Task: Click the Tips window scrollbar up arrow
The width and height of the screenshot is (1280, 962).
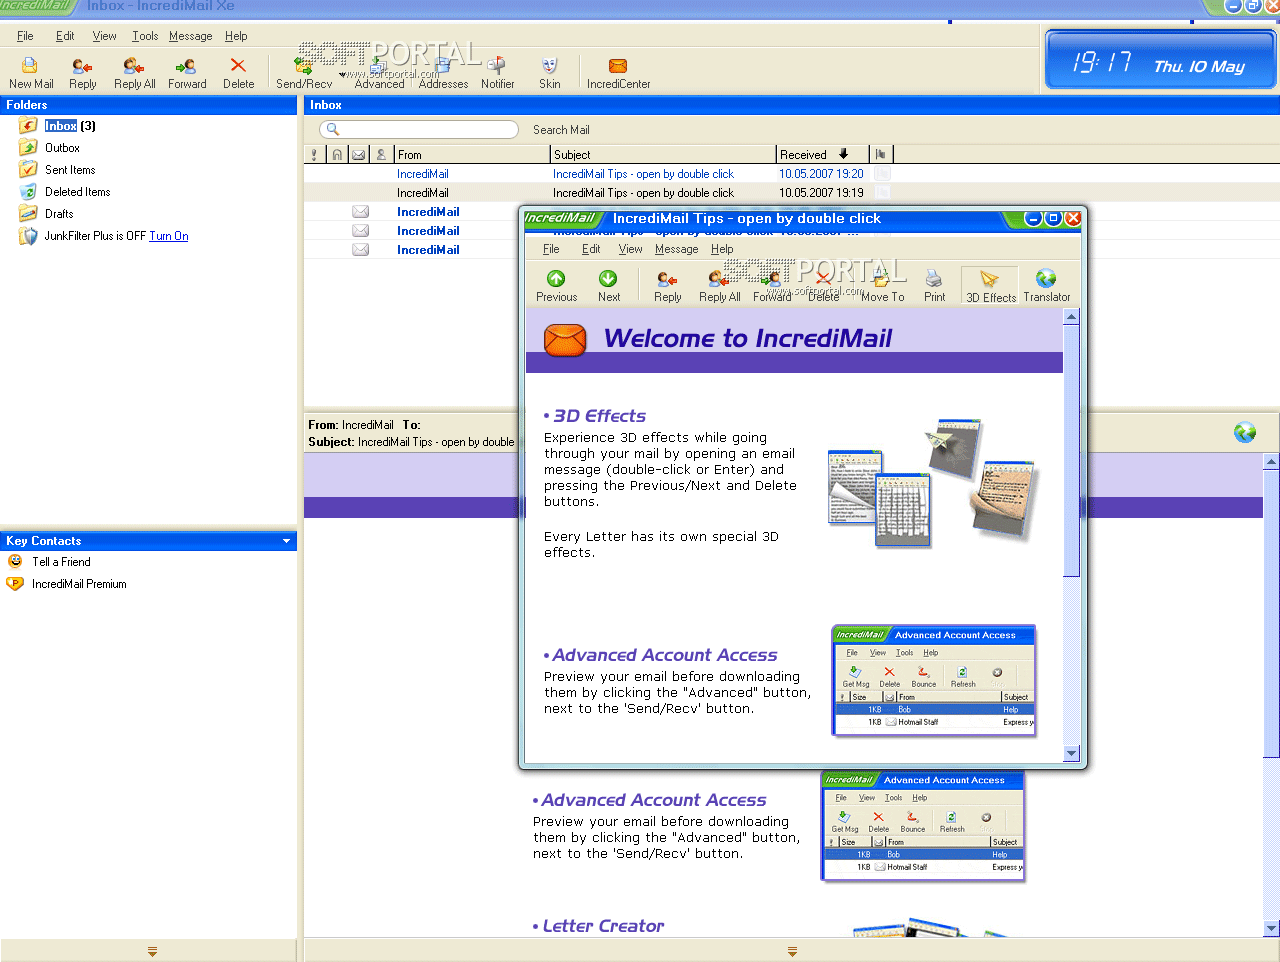Action: [1071, 316]
